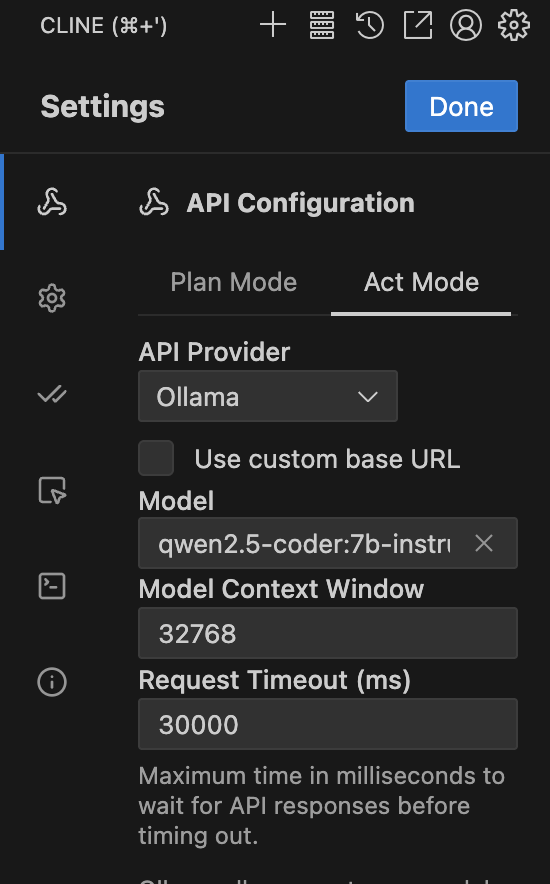This screenshot has width=550, height=884.
Task: Clear the Model field with X
Action: coord(484,543)
